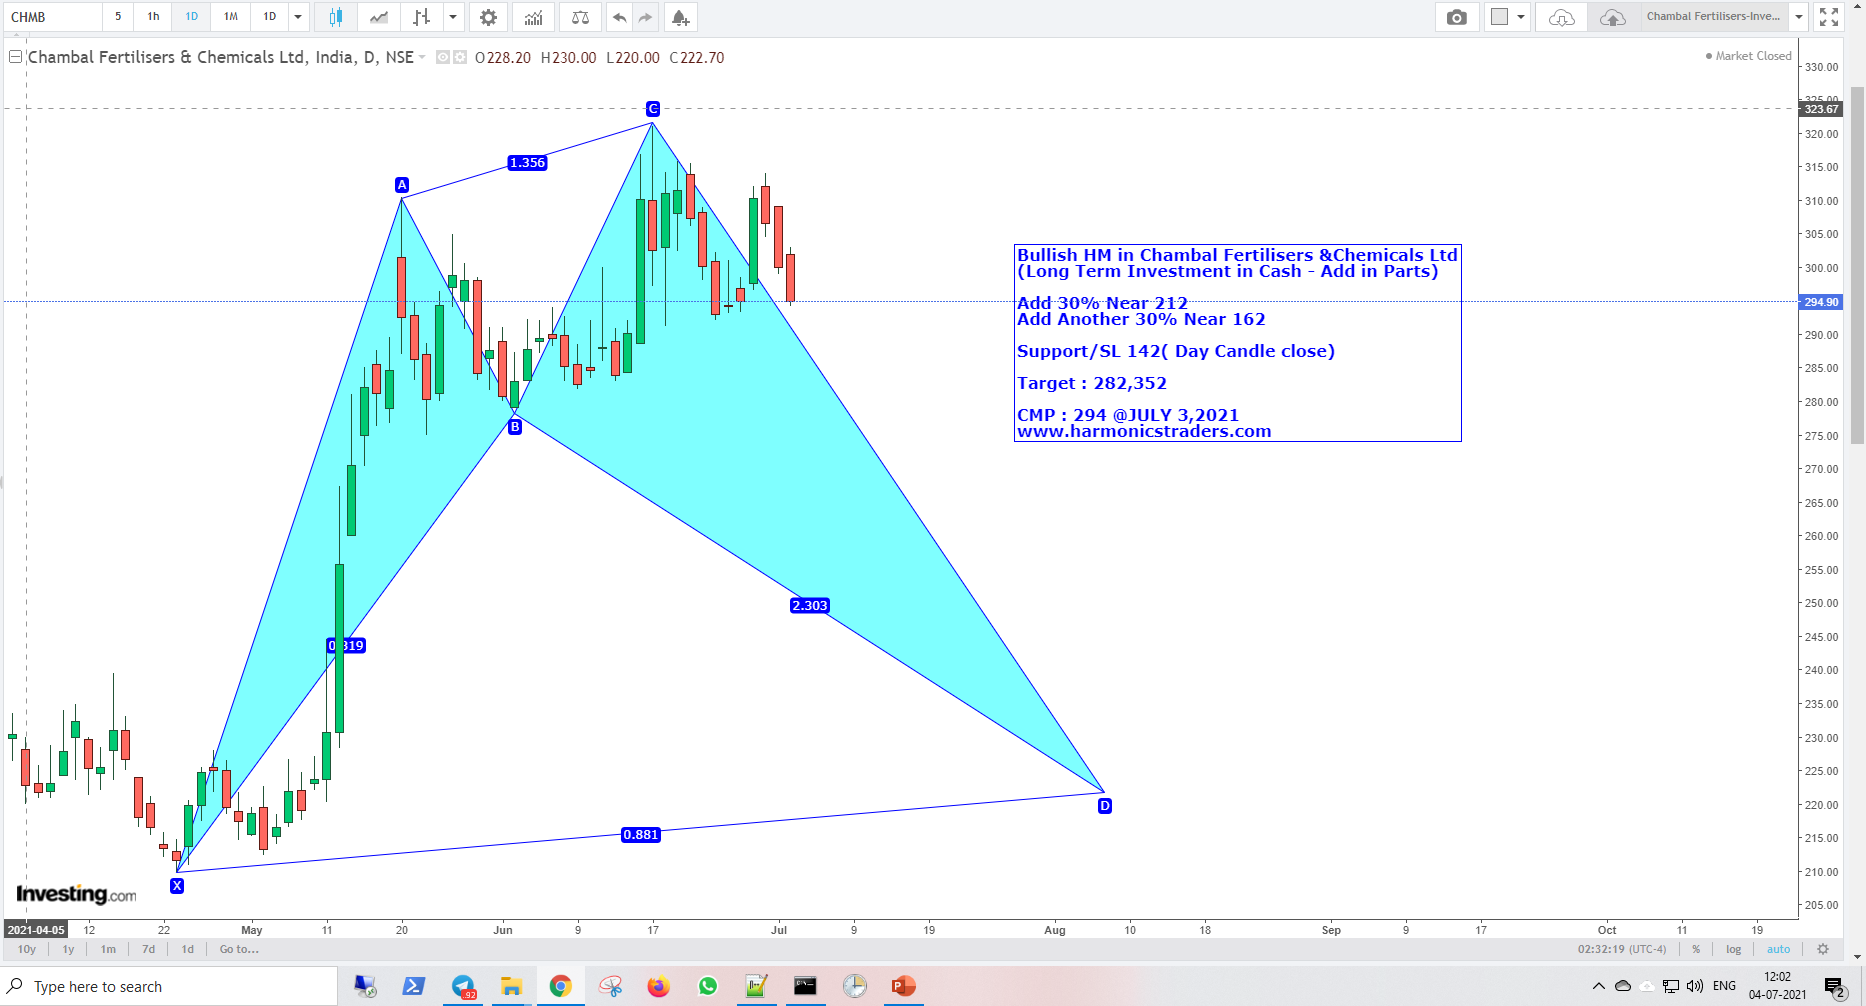Click 294.90 current price label
The image size is (1866, 1006).
click(1820, 302)
